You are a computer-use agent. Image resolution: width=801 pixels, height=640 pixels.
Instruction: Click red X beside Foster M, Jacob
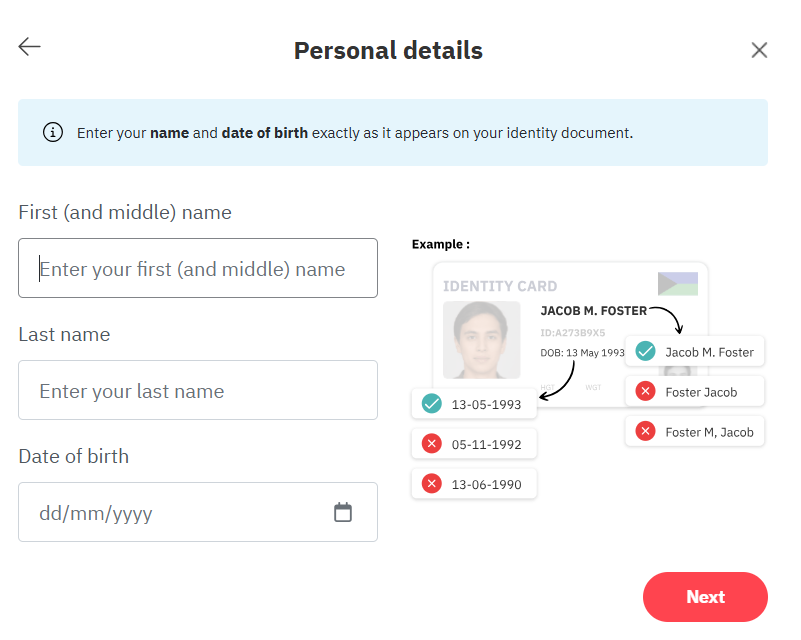pyautogui.click(x=646, y=432)
